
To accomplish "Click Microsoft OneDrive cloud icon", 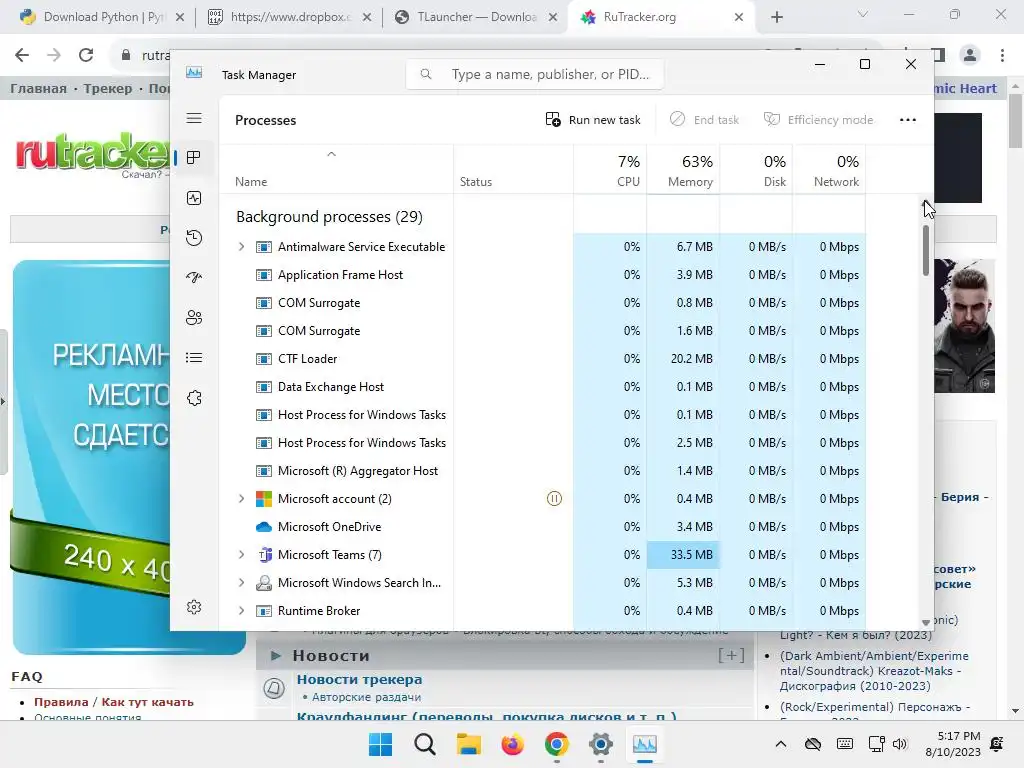I will pos(264,527).
